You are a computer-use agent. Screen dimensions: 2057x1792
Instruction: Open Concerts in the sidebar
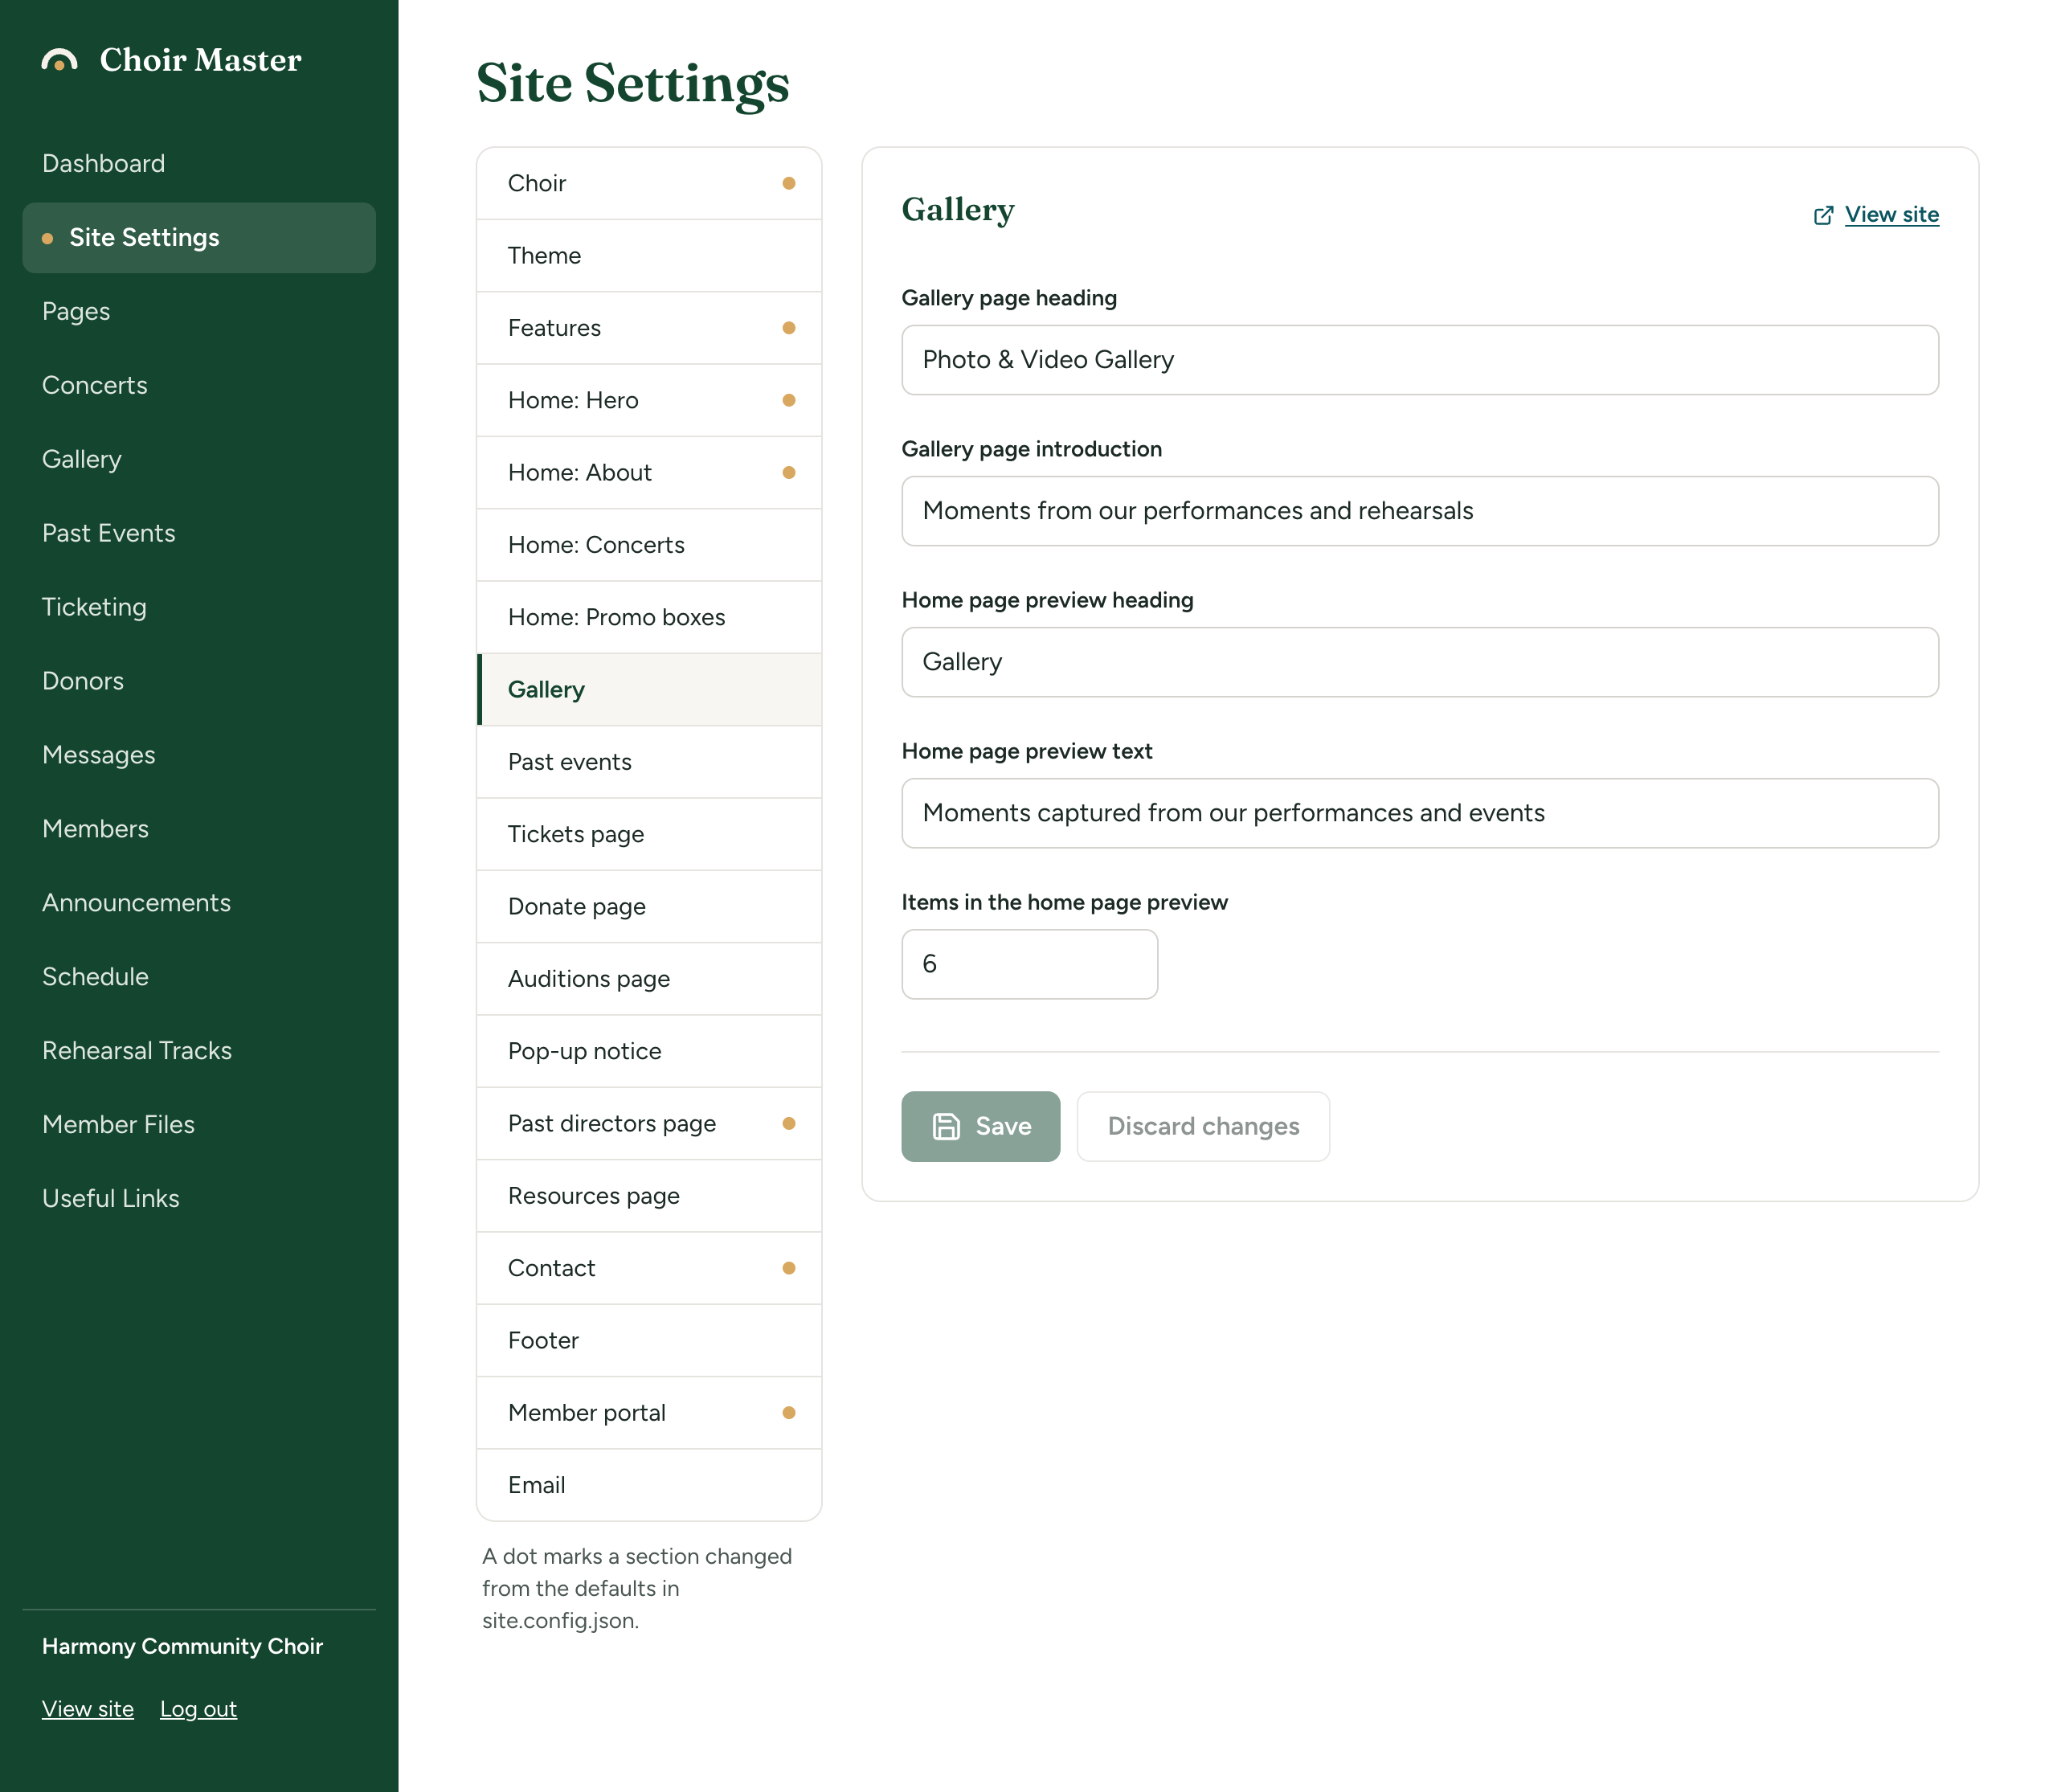[199, 386]
